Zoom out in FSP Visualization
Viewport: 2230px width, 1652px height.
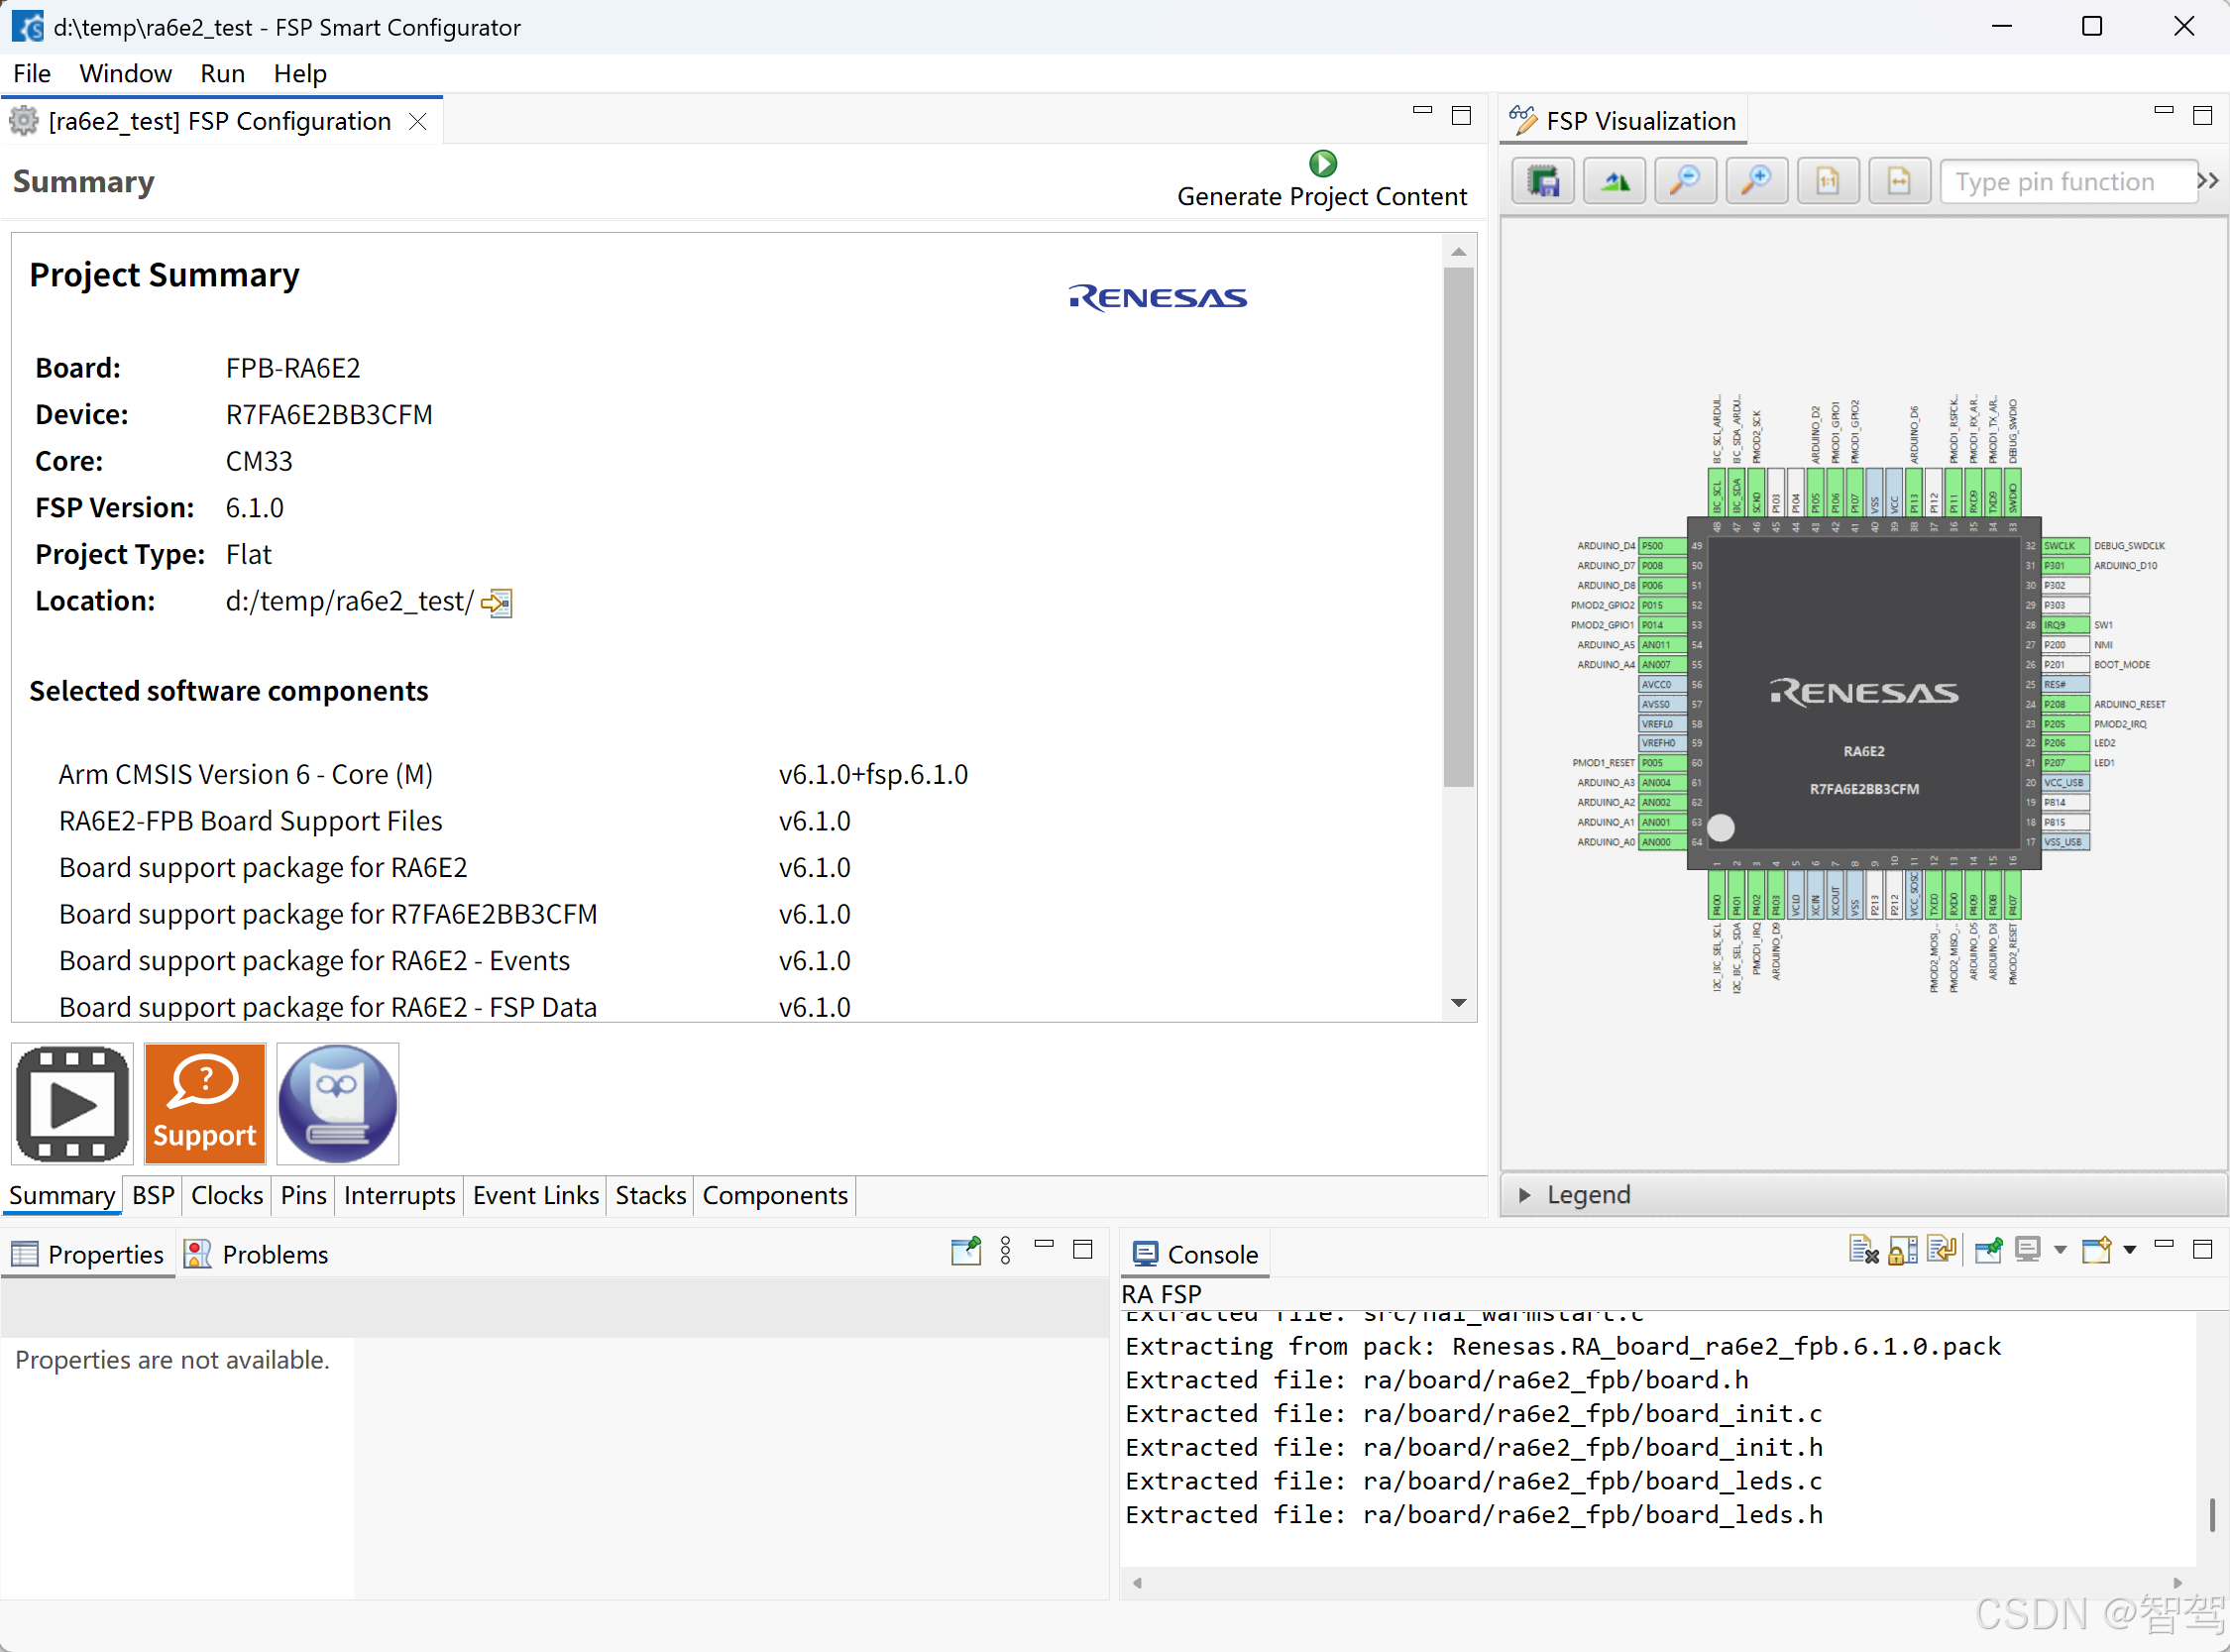click(x=1685, y=181)
